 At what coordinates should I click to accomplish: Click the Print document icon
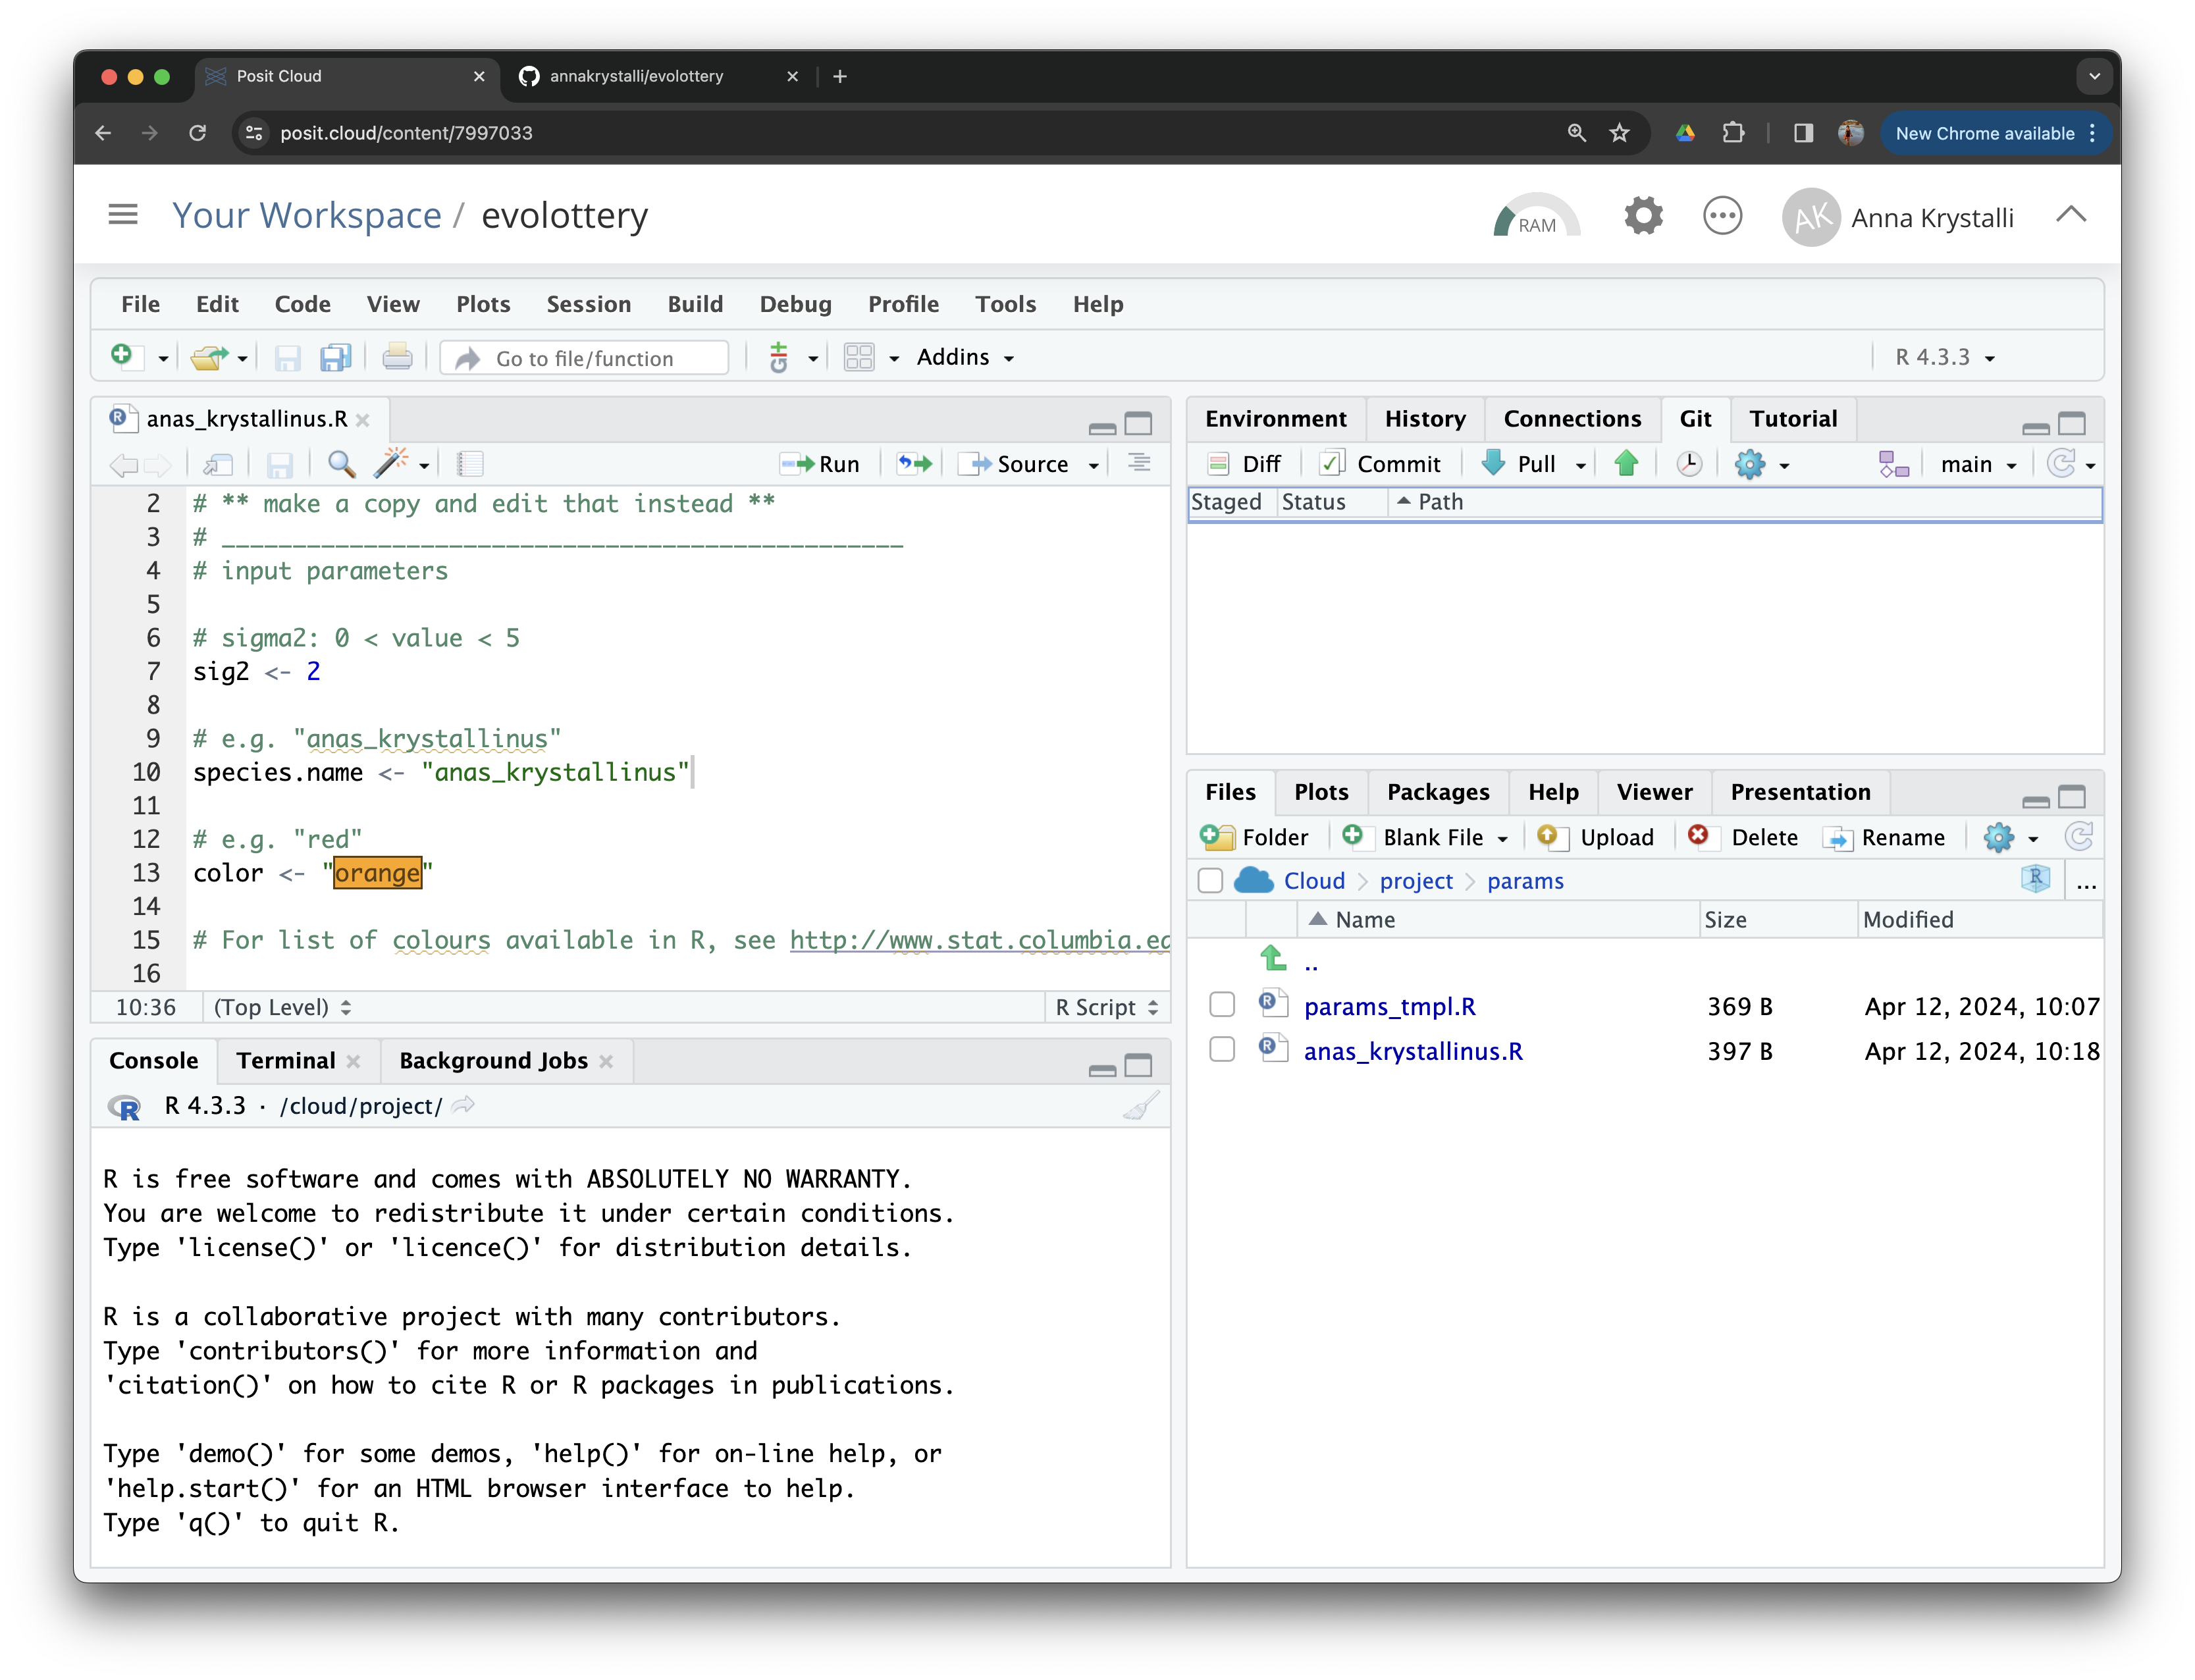(397, 357)
